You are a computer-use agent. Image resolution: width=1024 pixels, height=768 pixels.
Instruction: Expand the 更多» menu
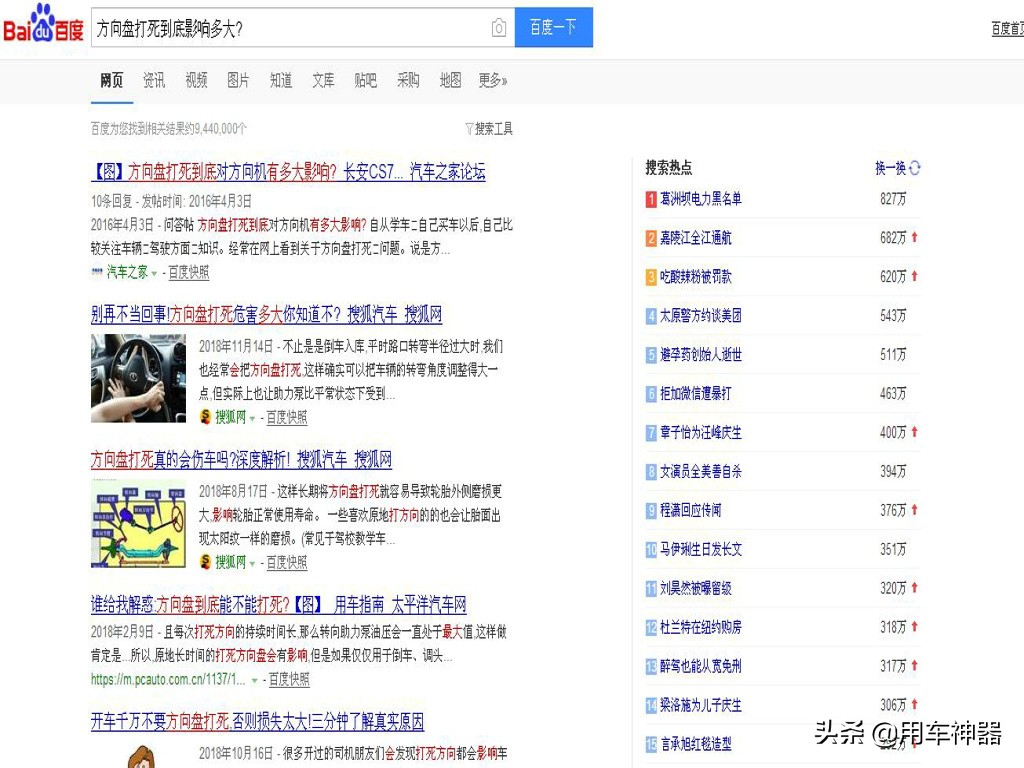493,80
